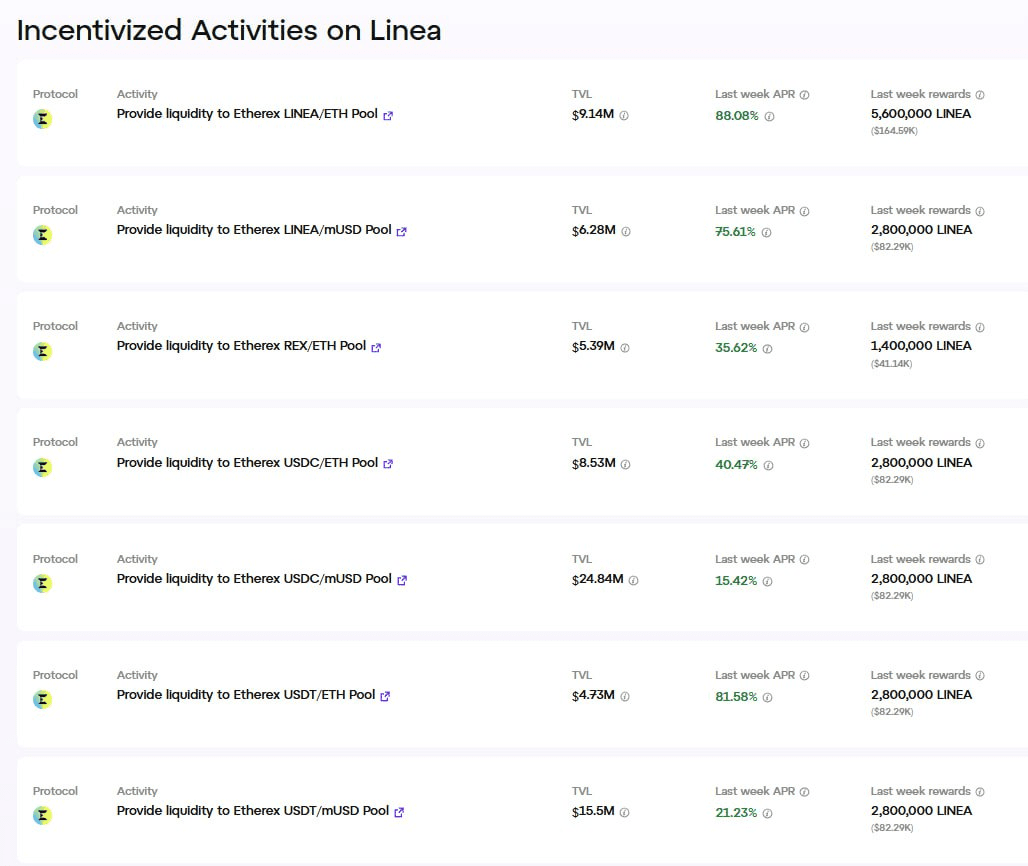Open Provide liquidity to Etherex USDT/ETH Pool link
The image size is (1028, 866).
pos(246,695)
